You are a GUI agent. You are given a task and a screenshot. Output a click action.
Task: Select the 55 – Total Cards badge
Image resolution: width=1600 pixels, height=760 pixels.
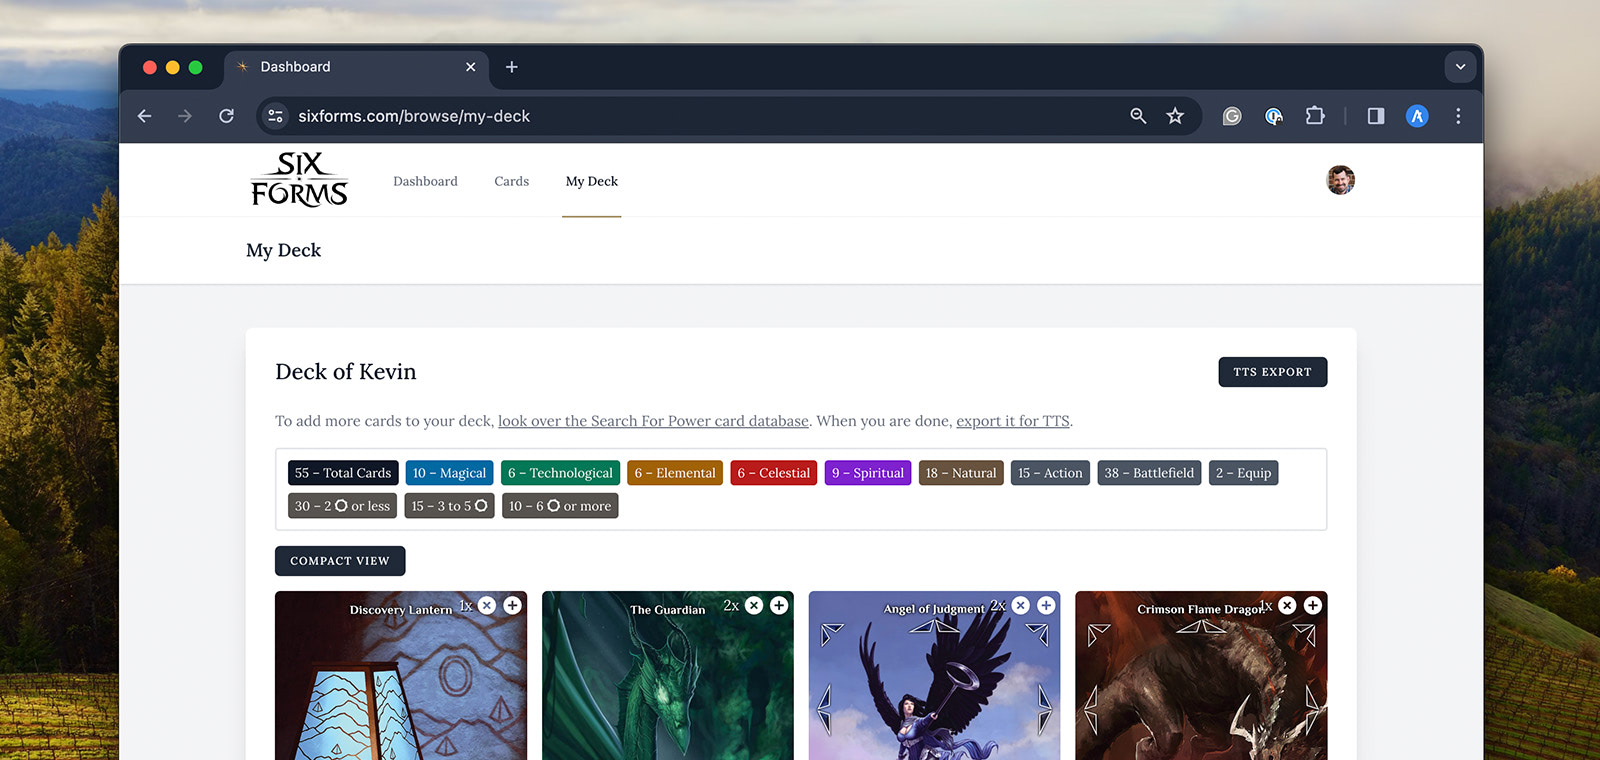tap(343, 473)
